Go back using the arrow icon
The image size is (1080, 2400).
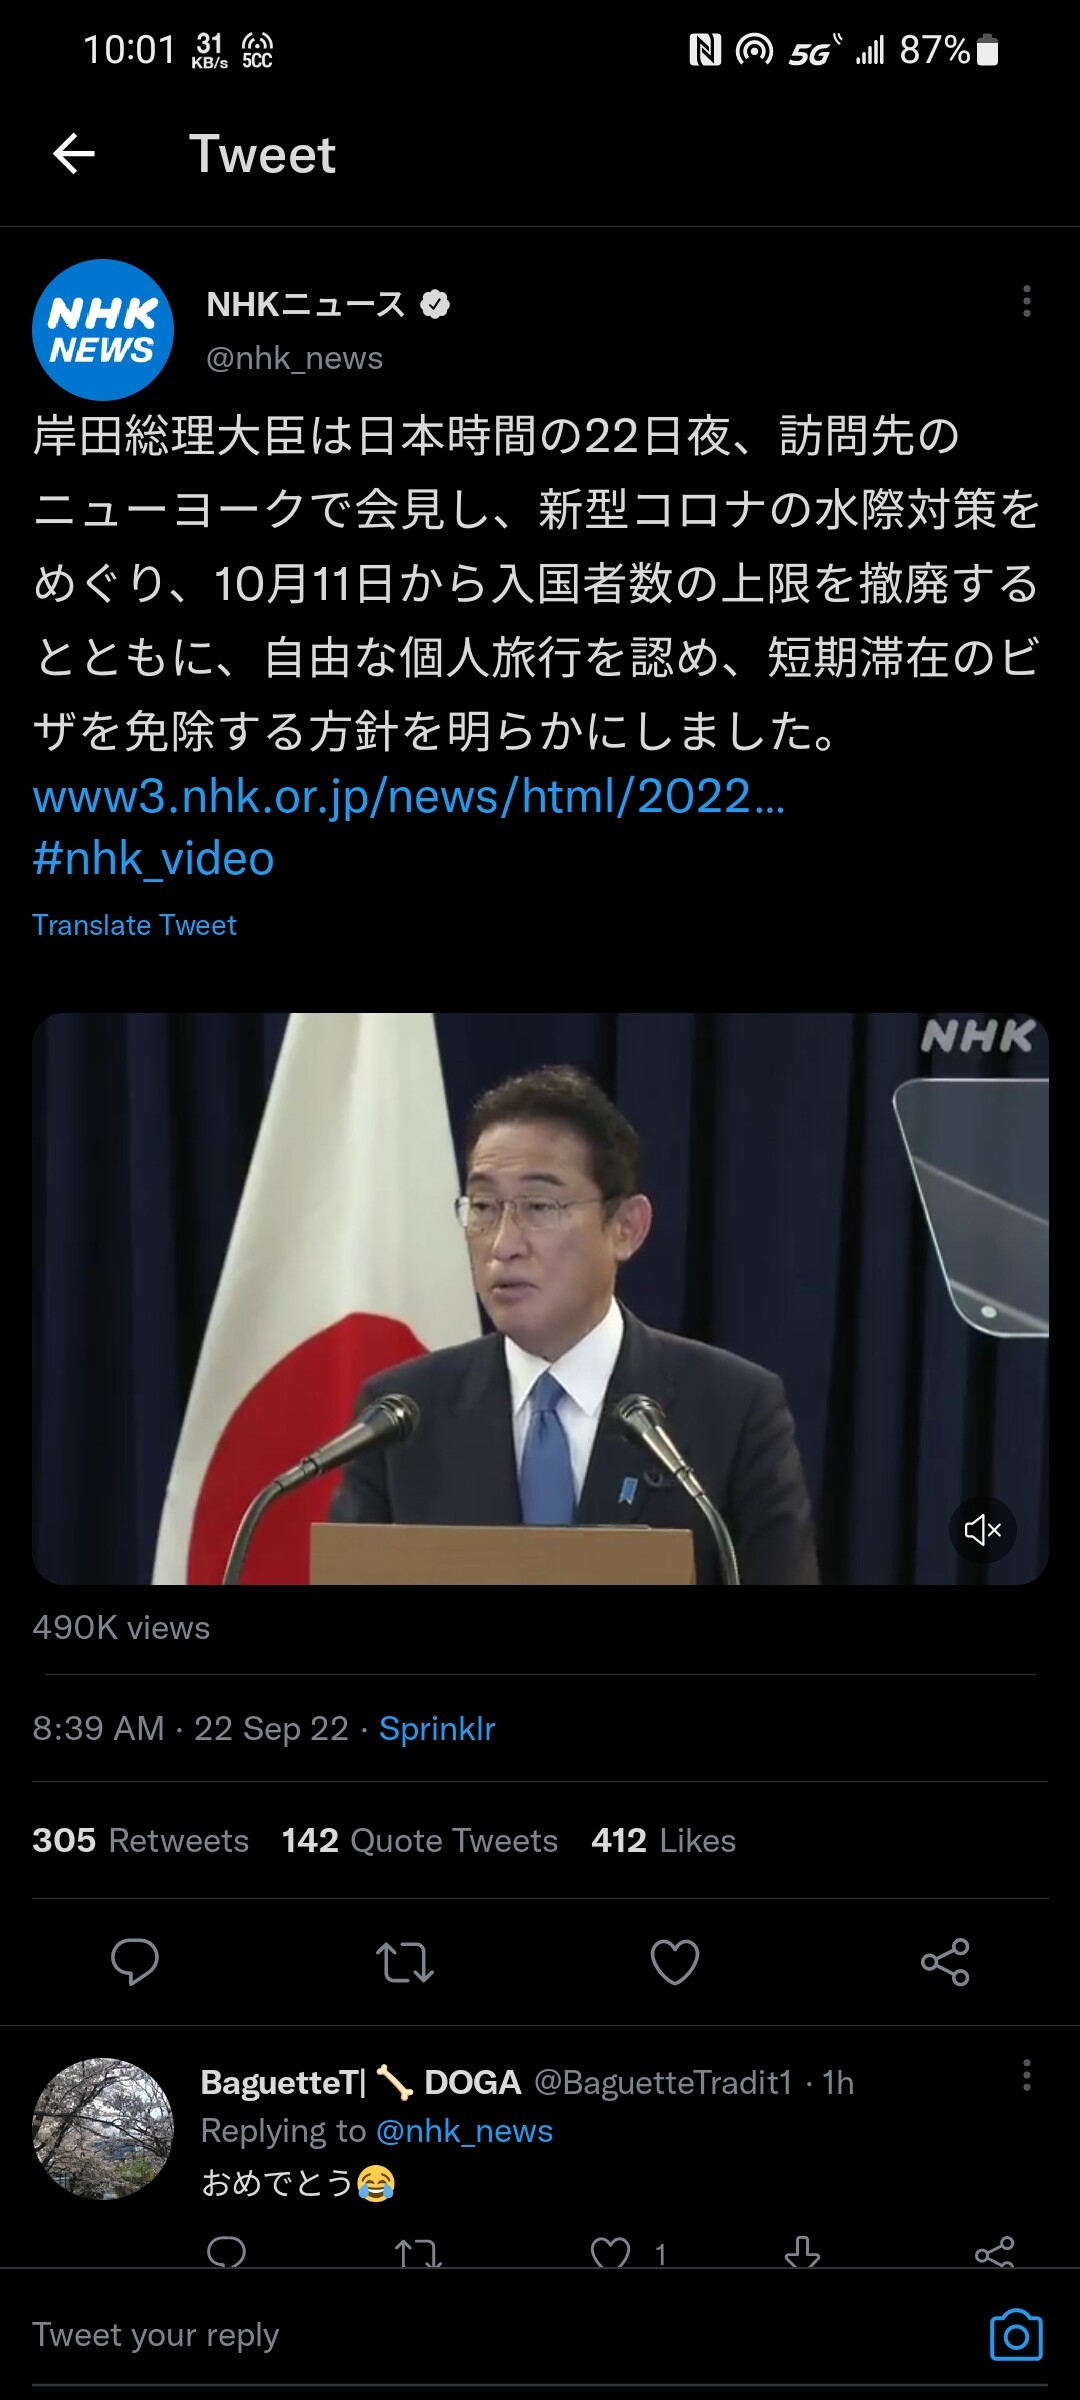point(74,154)
